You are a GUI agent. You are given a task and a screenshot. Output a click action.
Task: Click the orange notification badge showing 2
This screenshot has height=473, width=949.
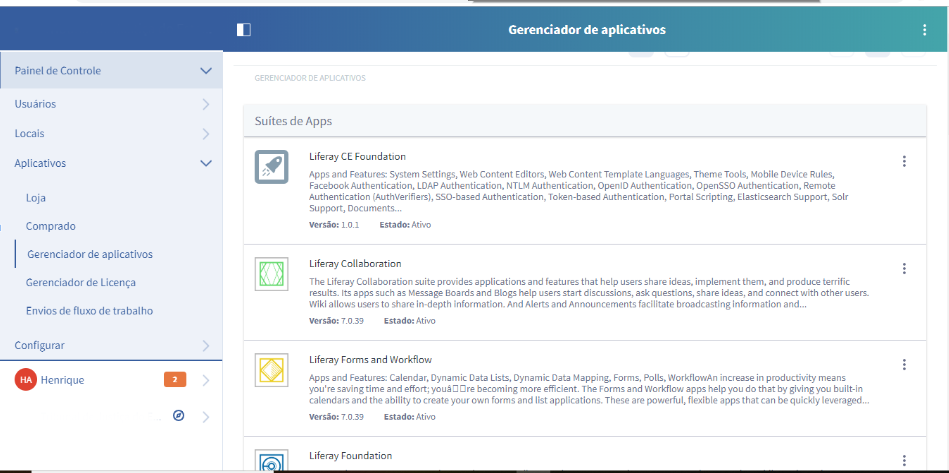[175, 380]
